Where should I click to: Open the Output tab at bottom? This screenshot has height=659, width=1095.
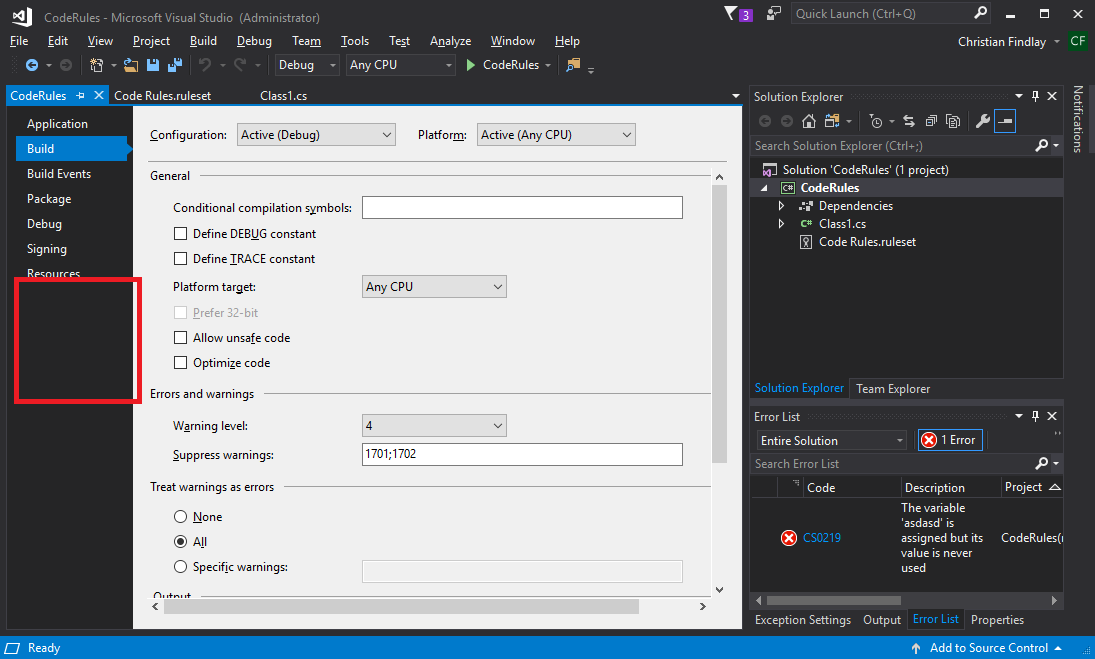(x=882, y=620)
